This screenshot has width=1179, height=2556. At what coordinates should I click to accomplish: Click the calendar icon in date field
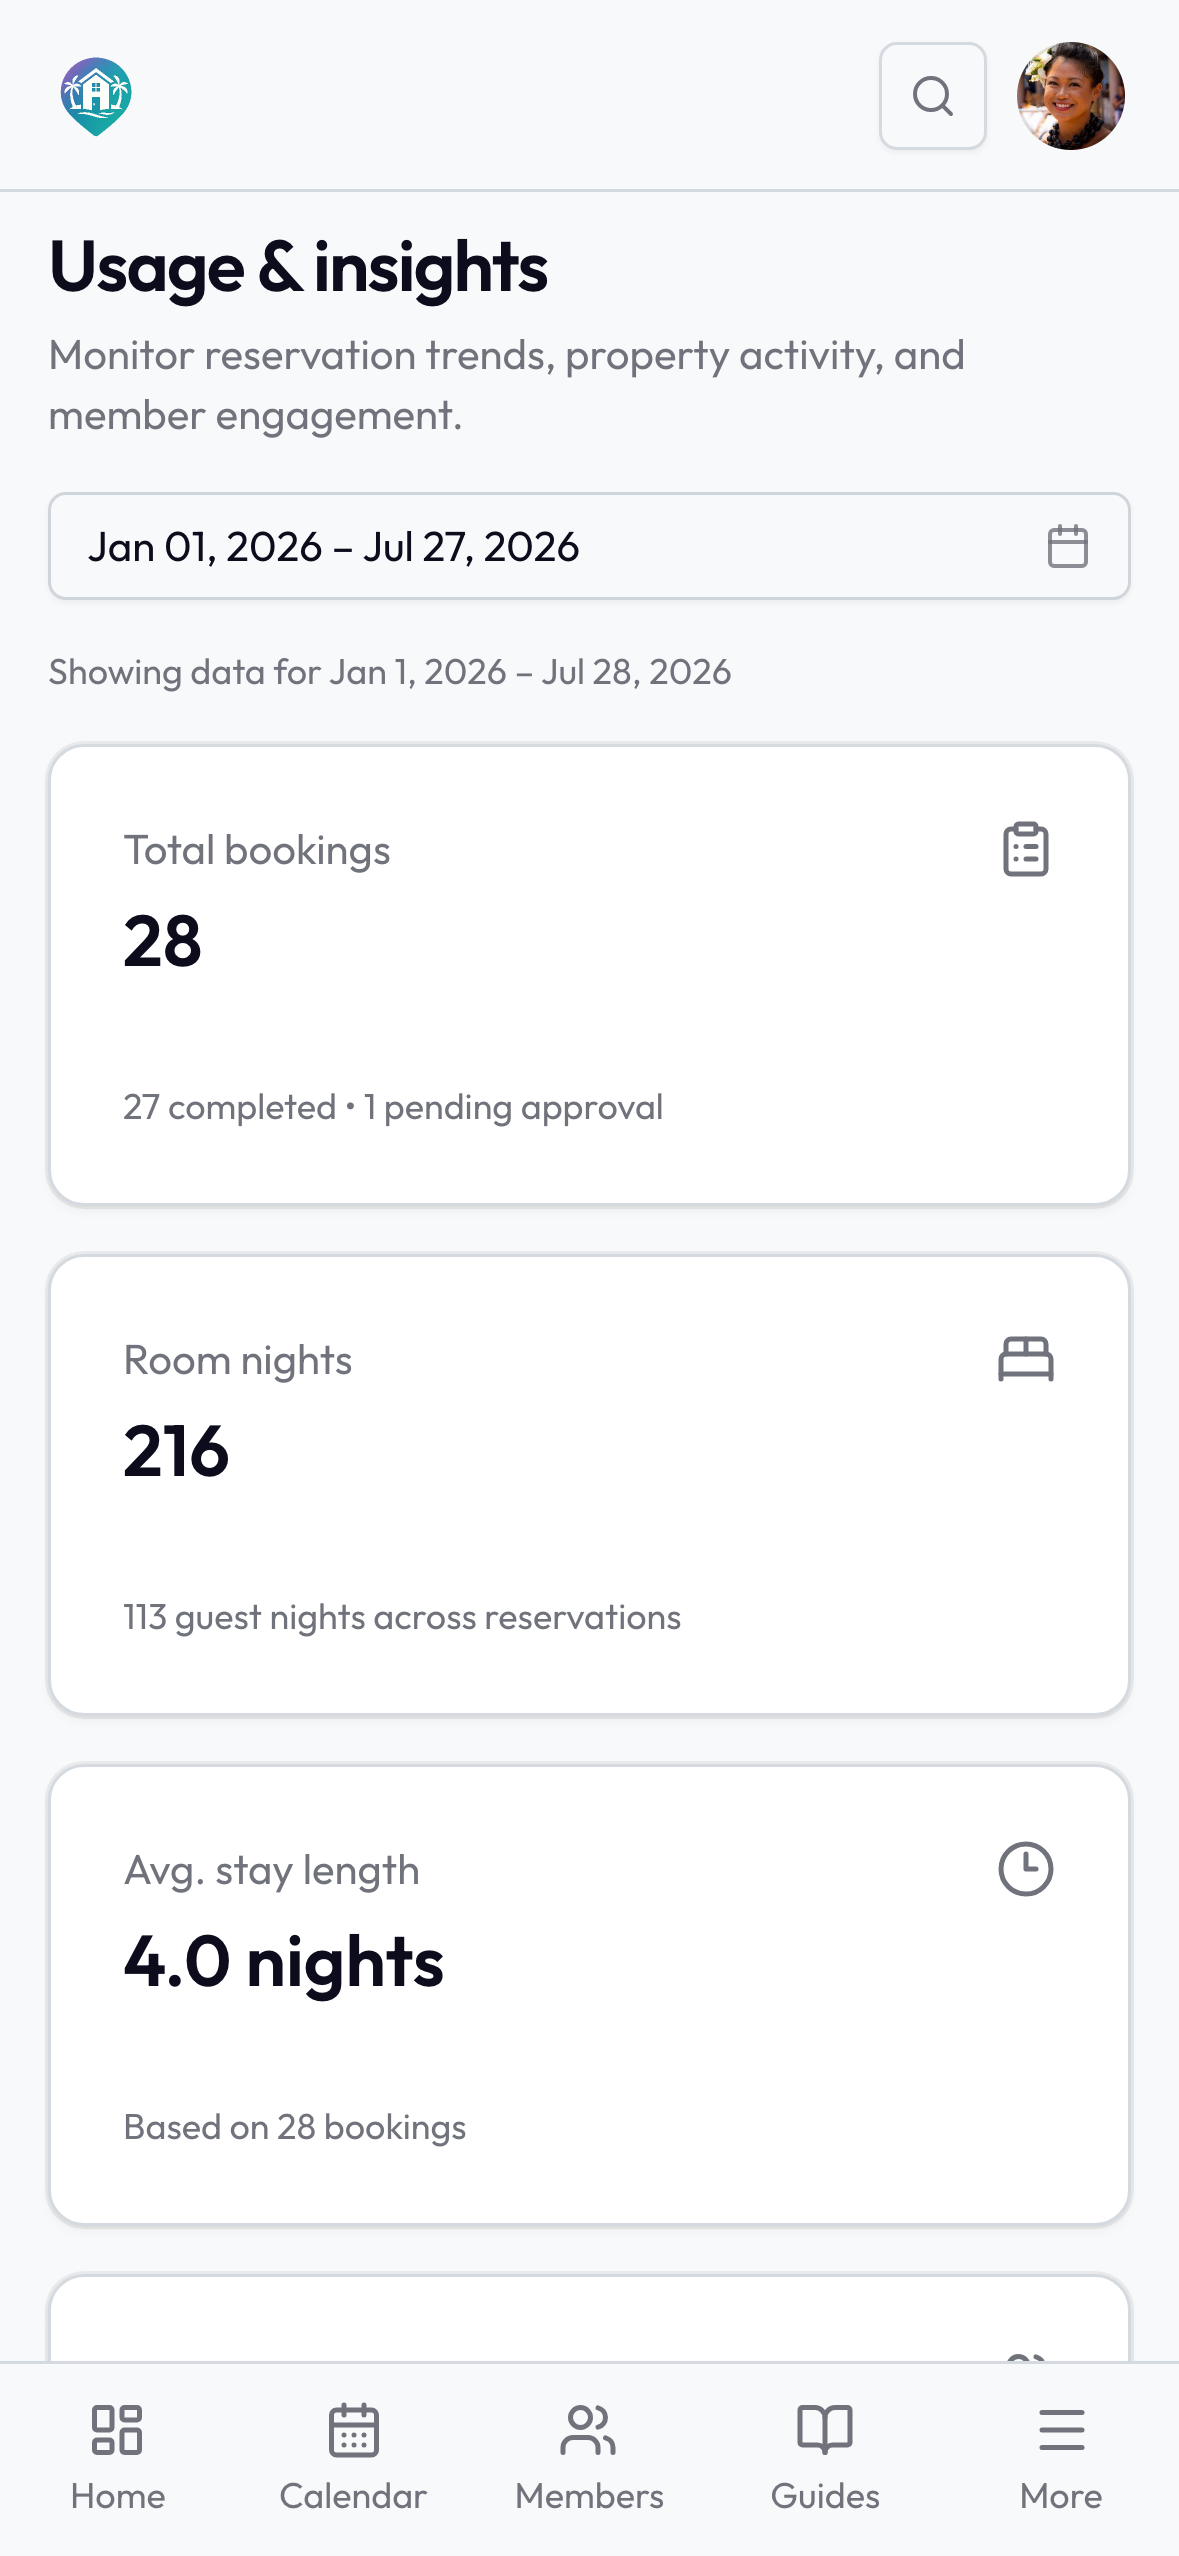(x=1067, y=546)
